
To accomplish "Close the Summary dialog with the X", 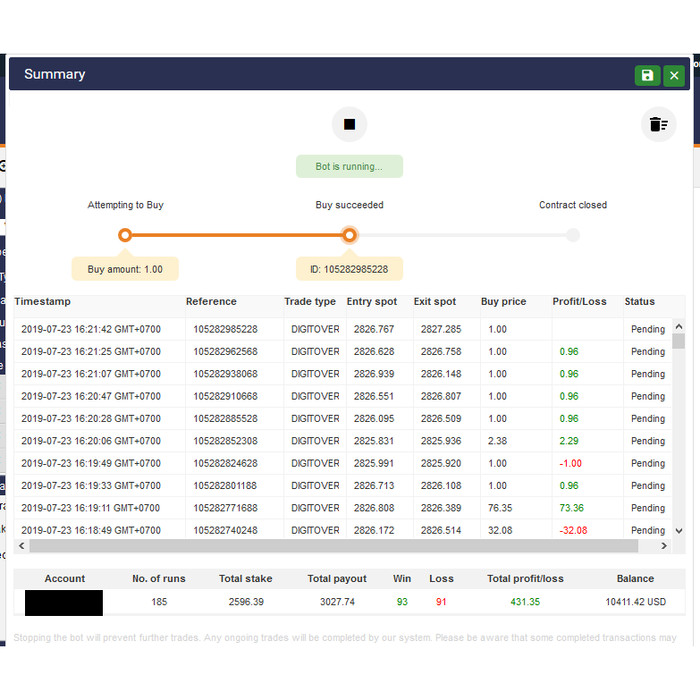I will (674, 75).
